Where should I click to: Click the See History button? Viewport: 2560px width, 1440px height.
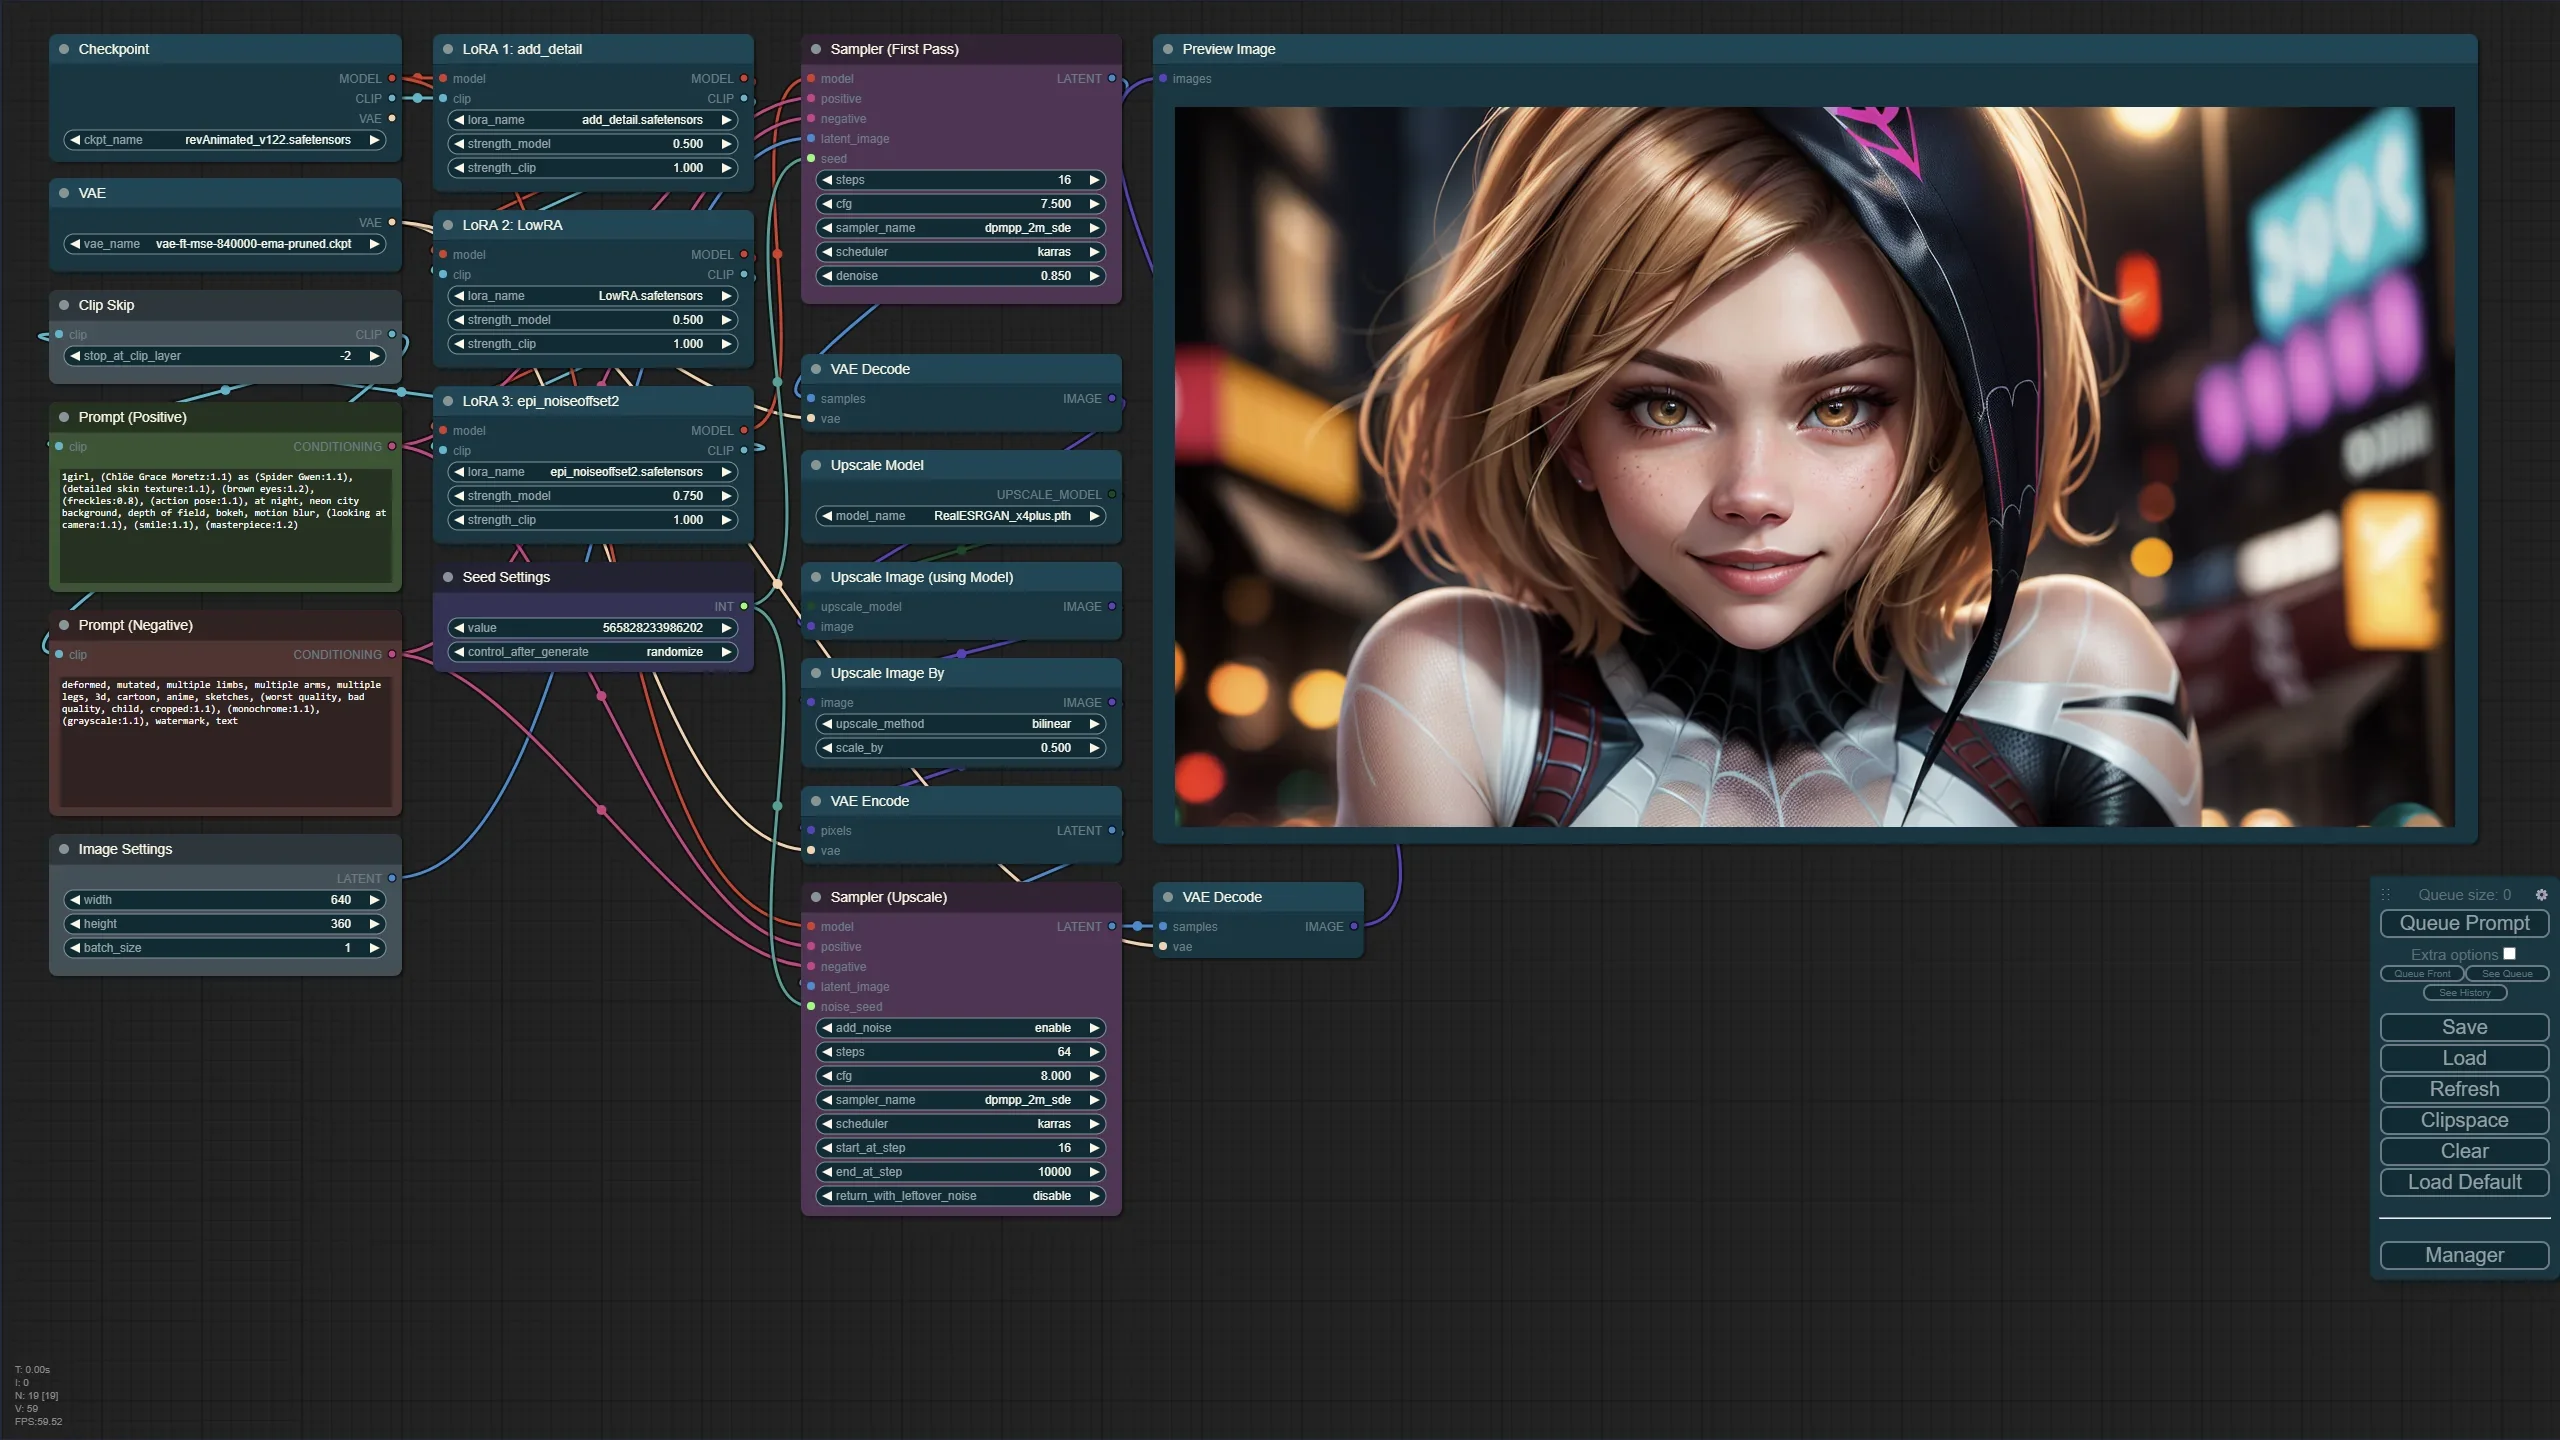pyautogui.click(x=2464, y=993)
